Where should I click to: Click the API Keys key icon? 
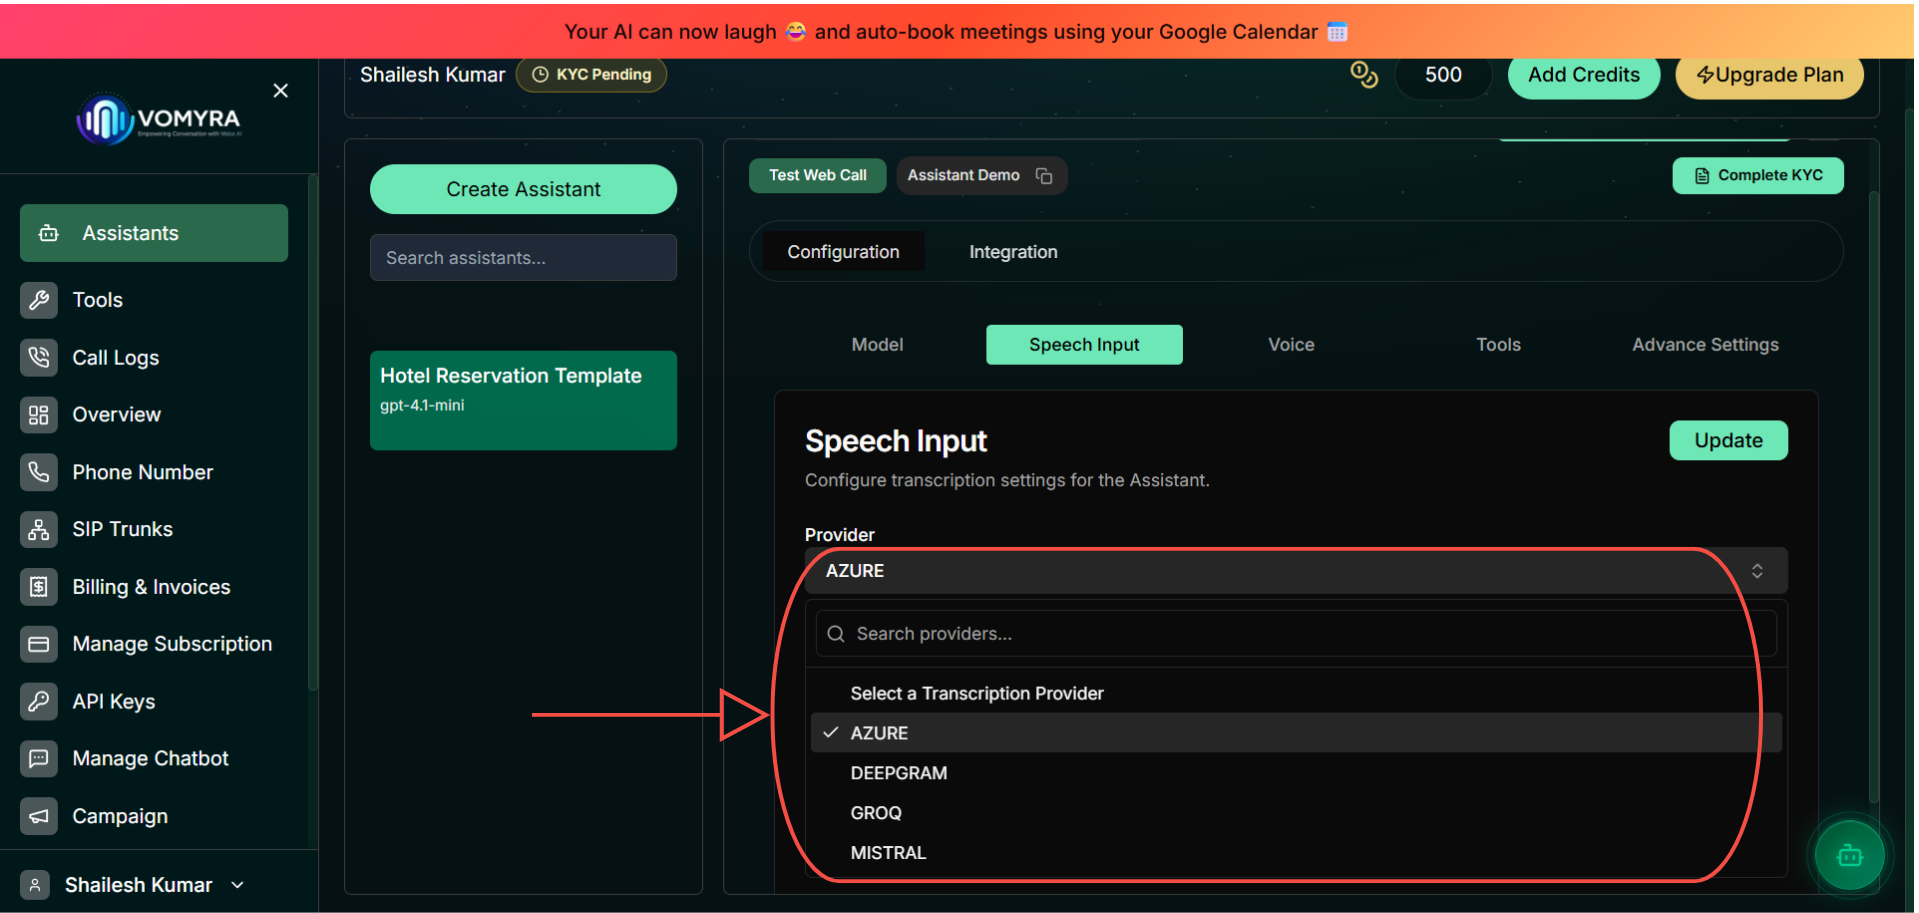pos(38,701)
